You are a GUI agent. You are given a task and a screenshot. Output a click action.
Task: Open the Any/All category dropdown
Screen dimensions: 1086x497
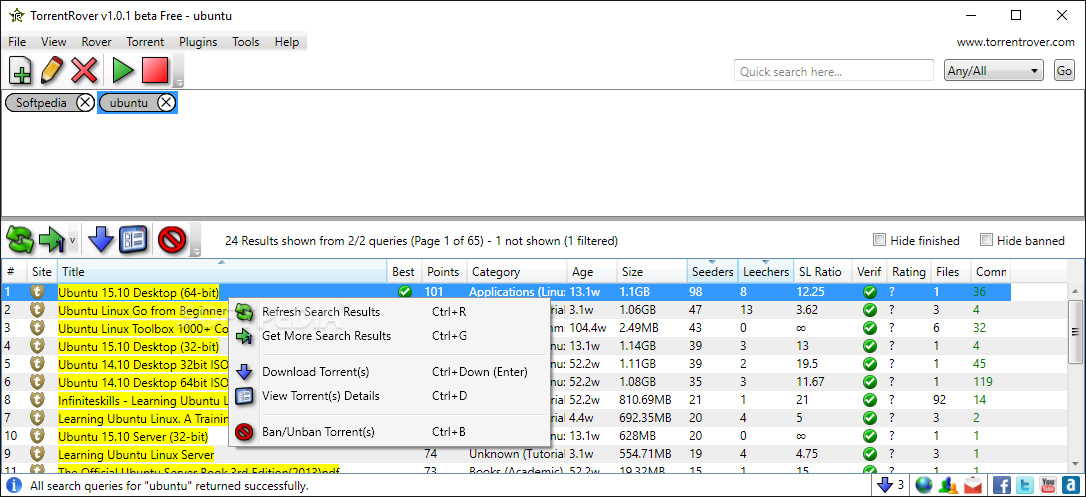click(994, 71)
